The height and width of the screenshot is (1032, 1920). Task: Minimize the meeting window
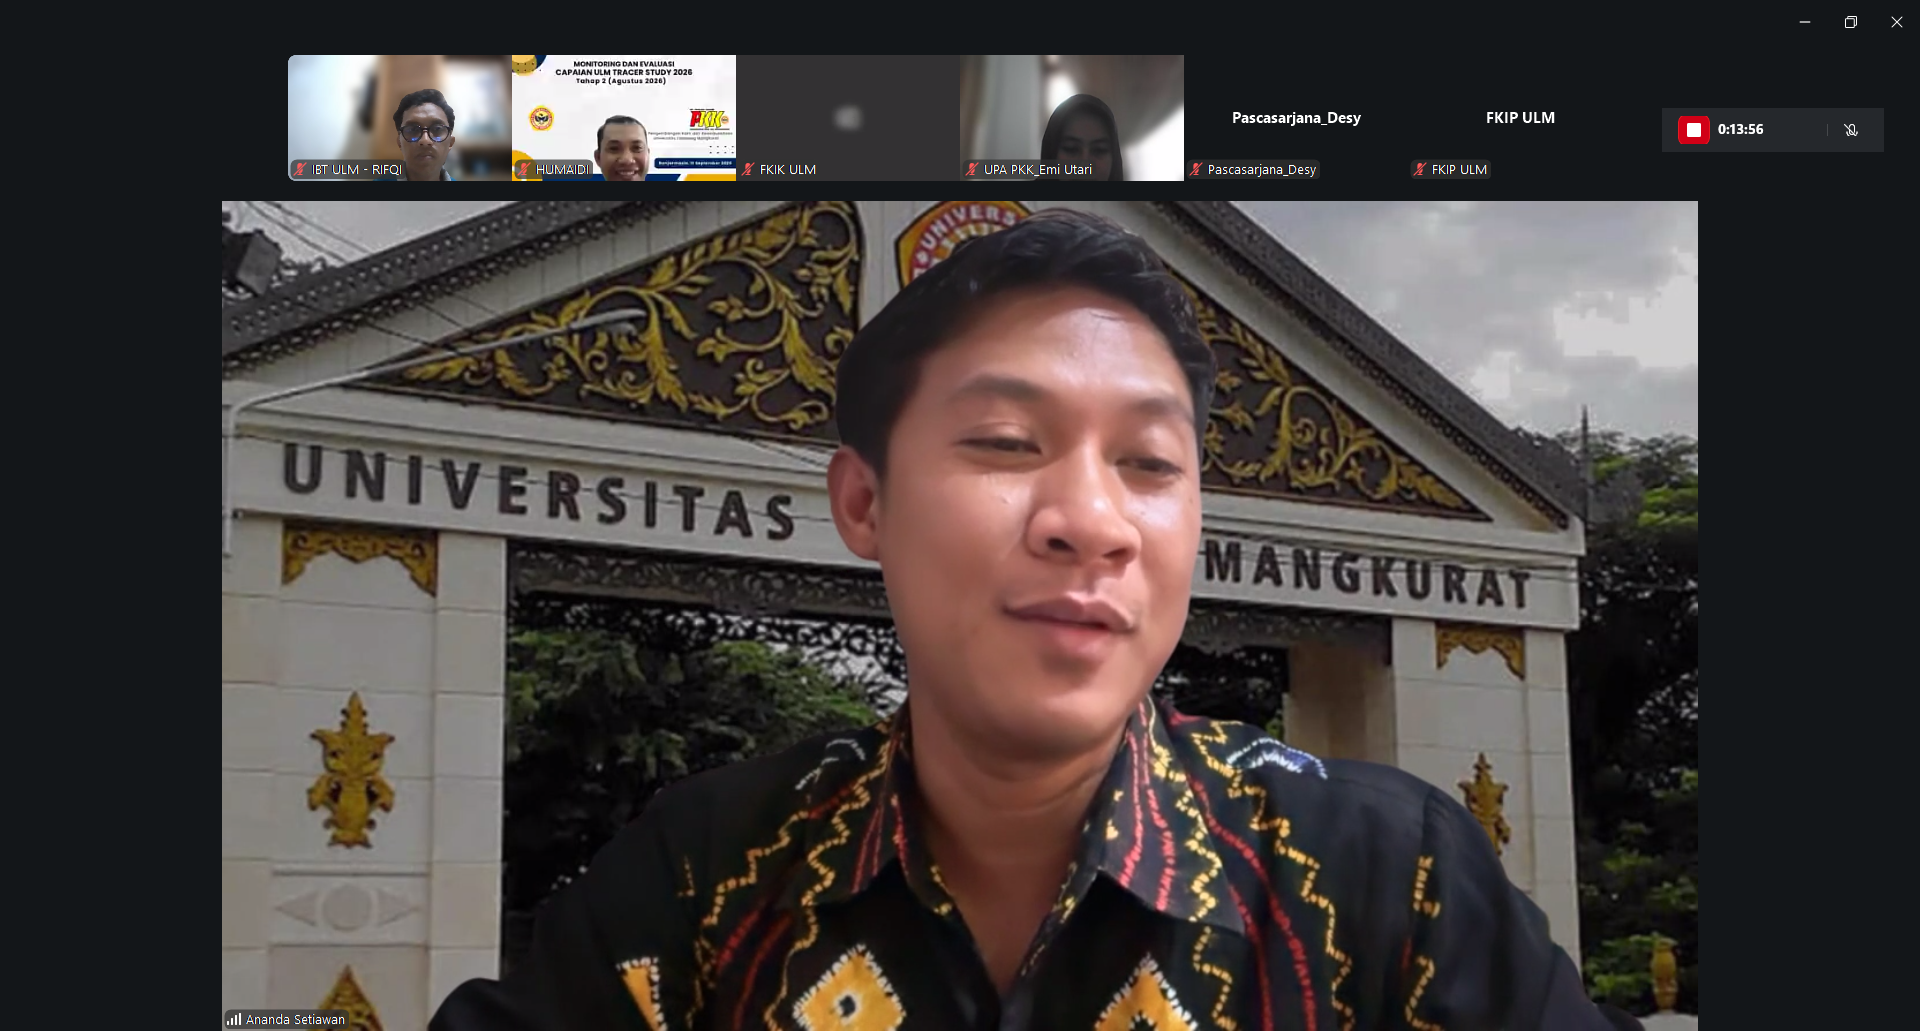(1805, 22)
